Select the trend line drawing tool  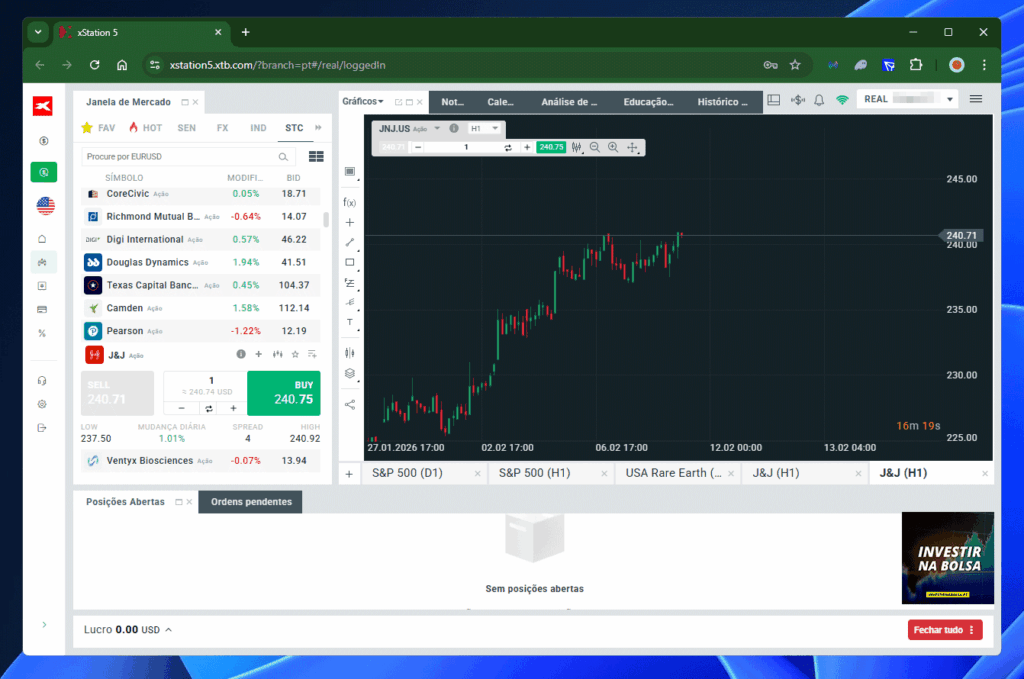click(349, 242)
